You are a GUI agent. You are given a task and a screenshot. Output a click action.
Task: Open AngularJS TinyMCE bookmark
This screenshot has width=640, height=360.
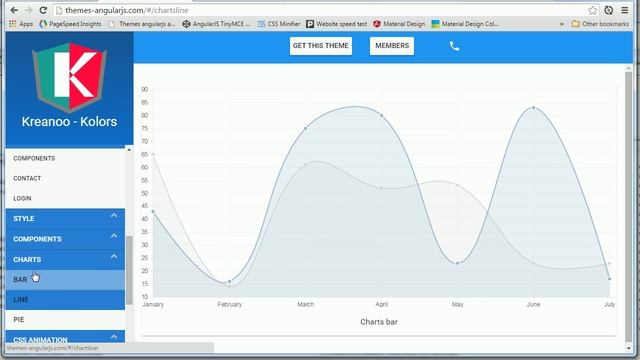(216, 24)
